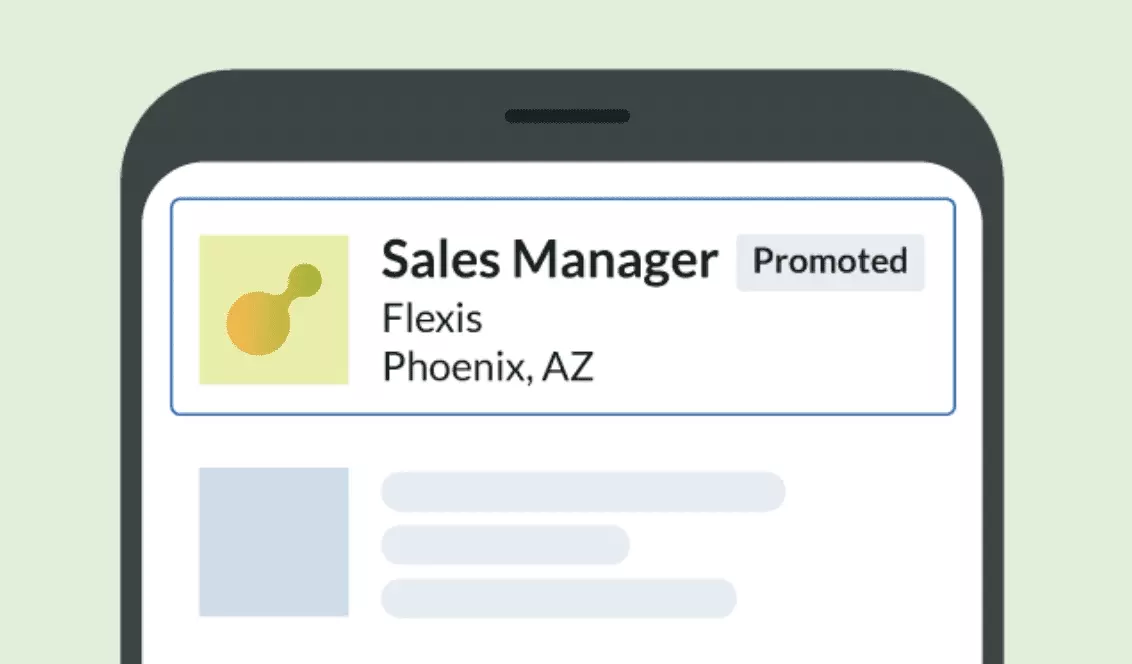Click the light green background outside the phone
1132x664 pixels.
(60, 300)
